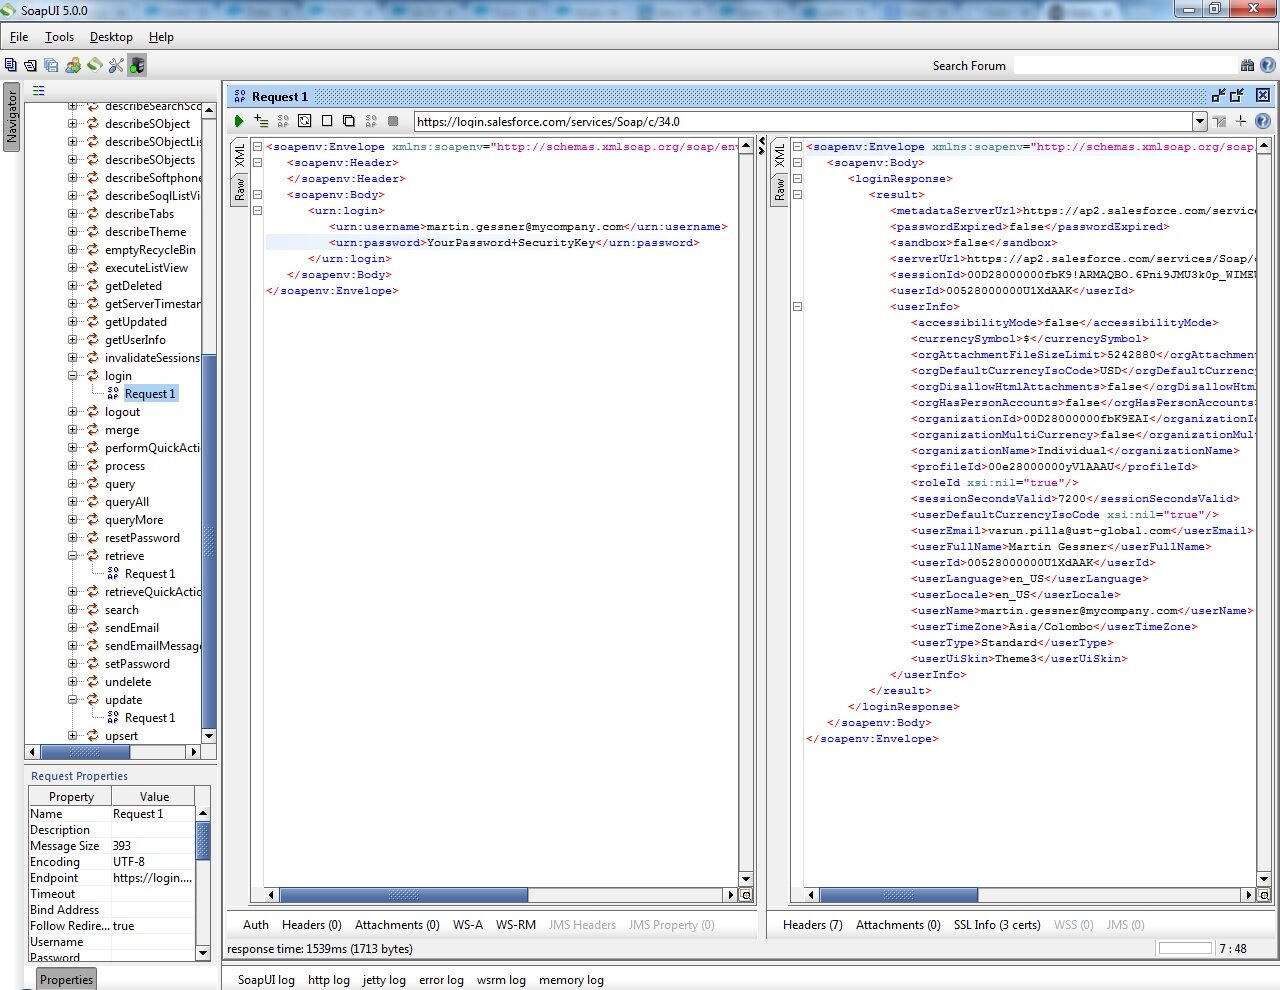Viewport: 1280px width, 990px height.
Task: Fold the userInfo element in response XML
Action: click(x=798, y=307)
